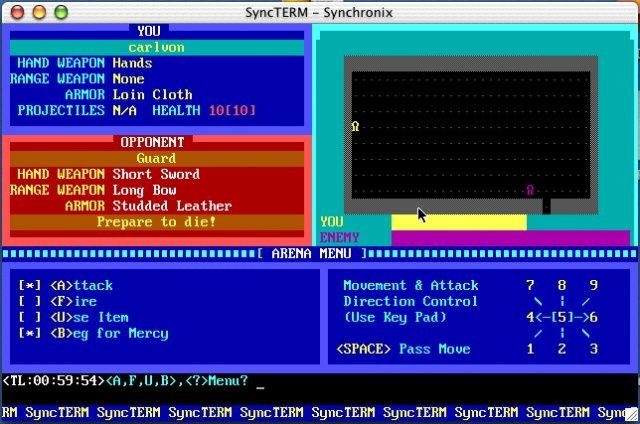Click the arena exit door gap
The width and height of the screenshot is (640, 424).
[546, 206]
